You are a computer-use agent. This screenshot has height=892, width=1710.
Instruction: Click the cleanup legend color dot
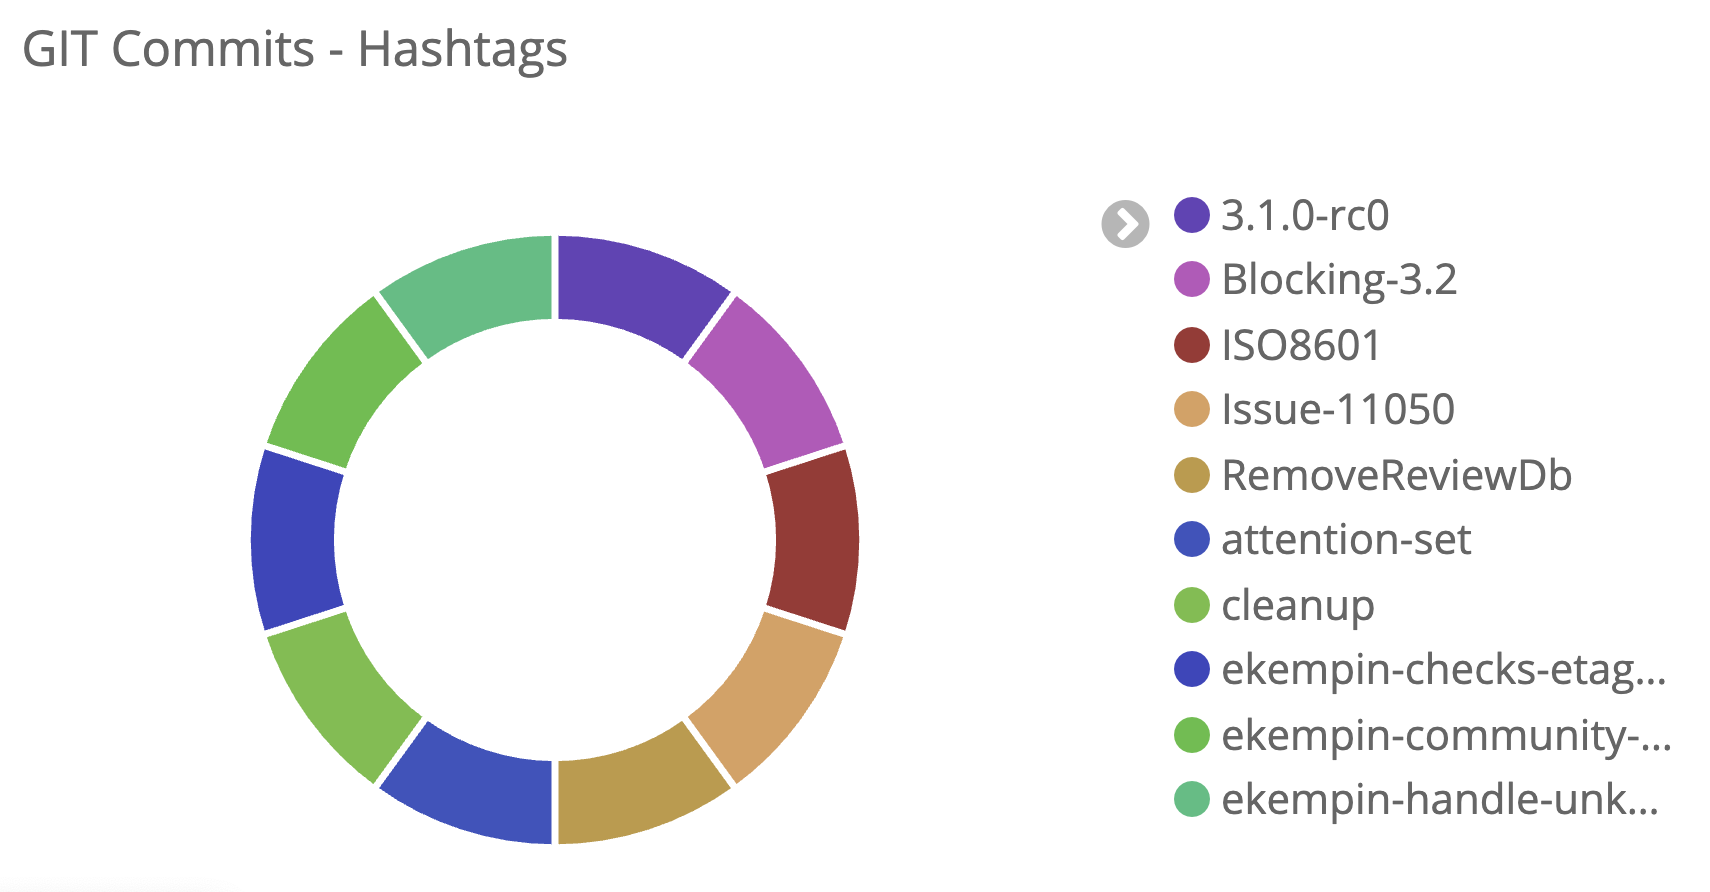coord(1191,605)
